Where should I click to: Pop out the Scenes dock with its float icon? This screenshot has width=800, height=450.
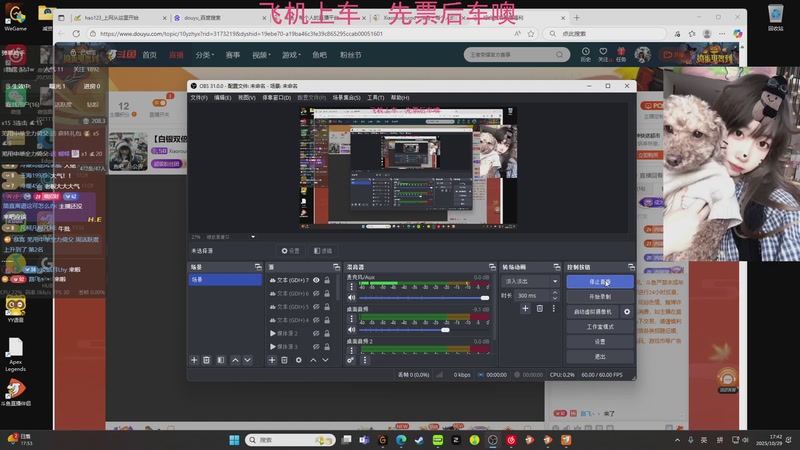tap(258, 267)
